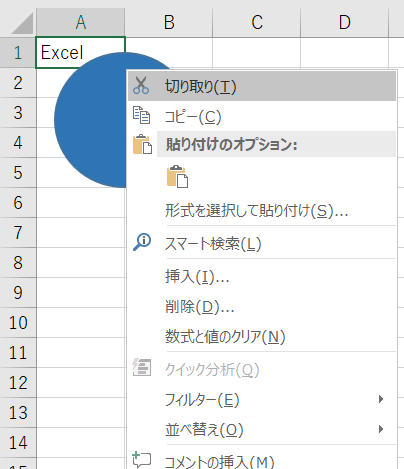Select the blue circle shape

coord(90,127)
